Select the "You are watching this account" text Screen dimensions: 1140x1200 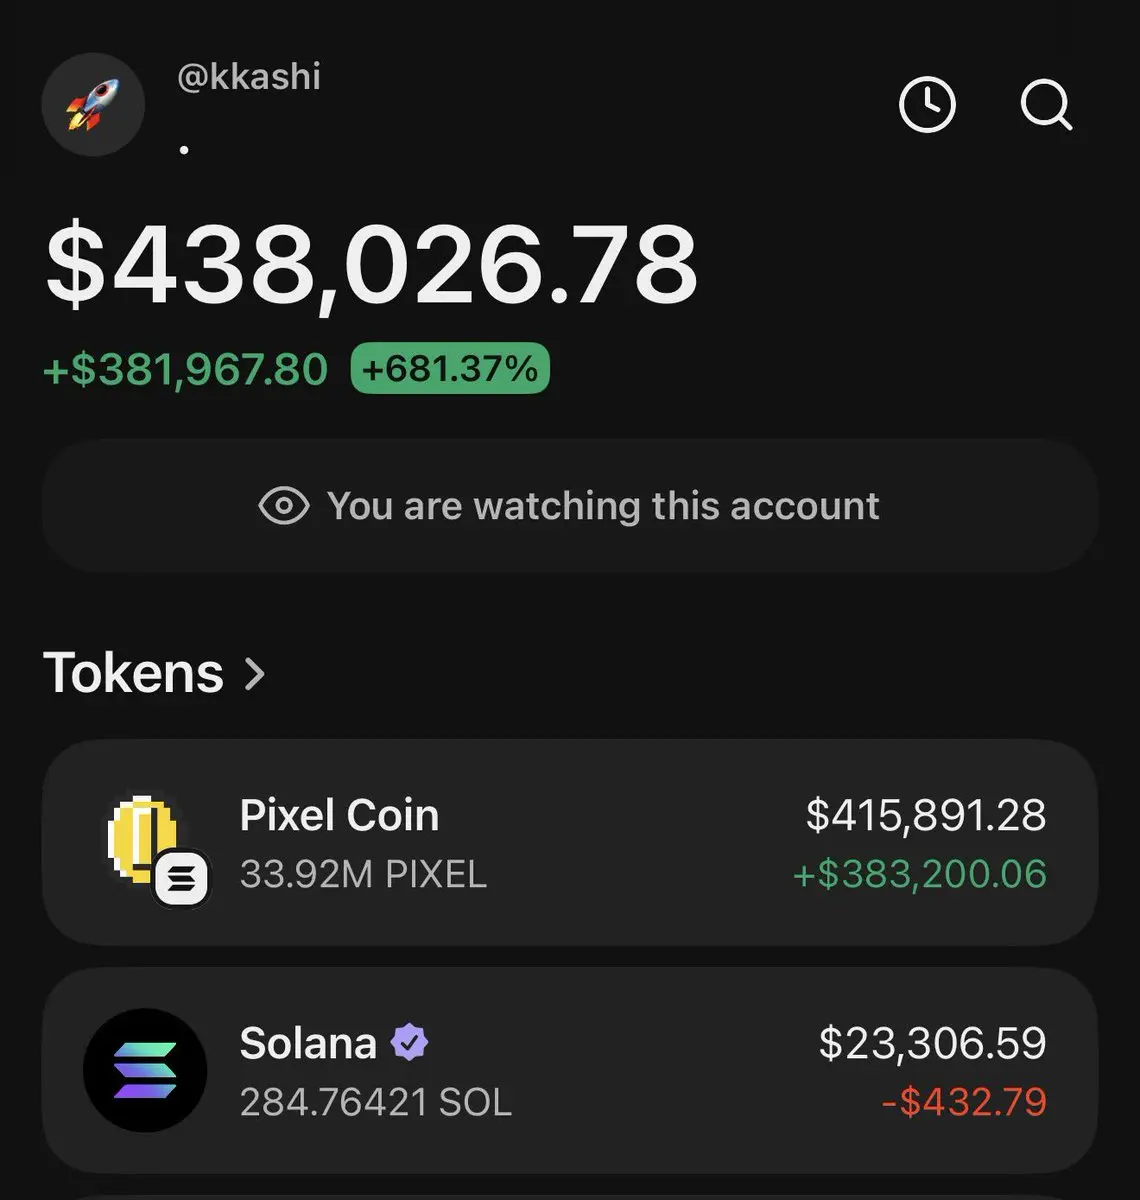pyautogui.click(x=603, y=506)
